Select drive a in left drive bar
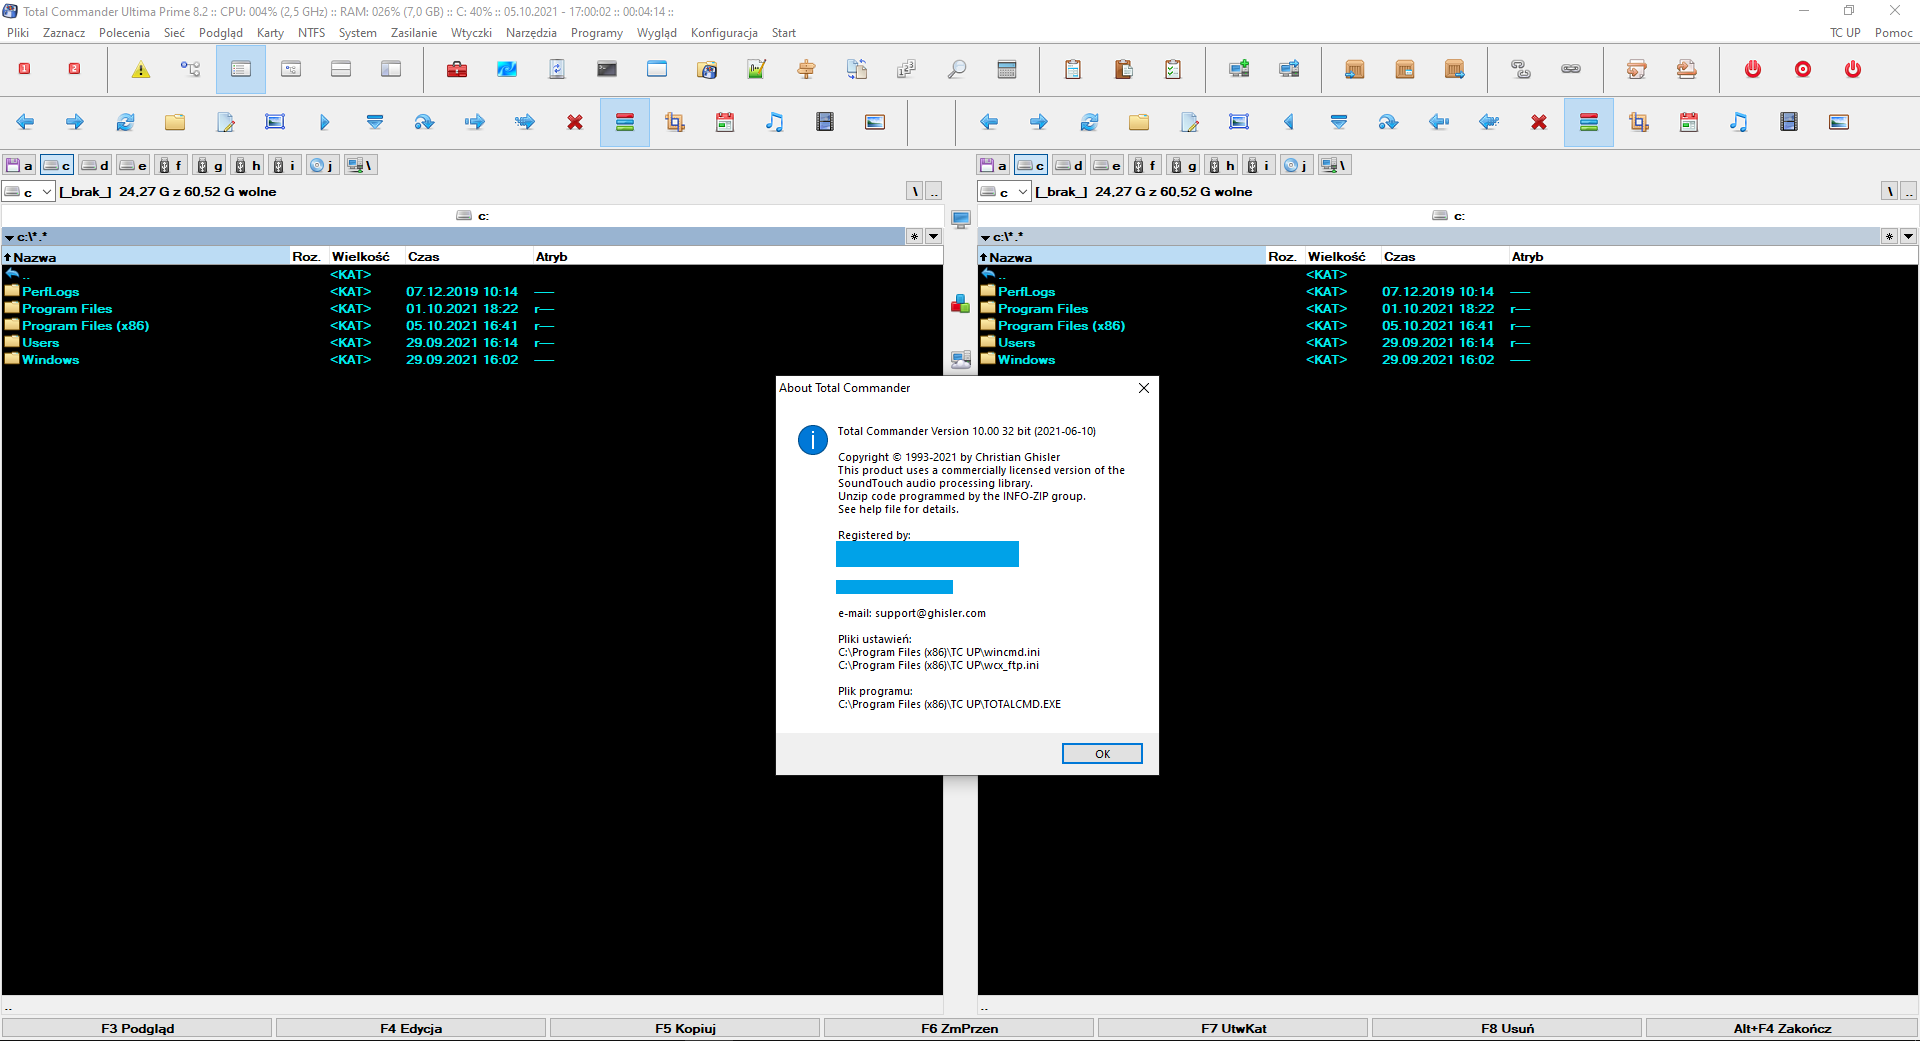Viewport: 1920px width, 1041px height. coord(19,165)
